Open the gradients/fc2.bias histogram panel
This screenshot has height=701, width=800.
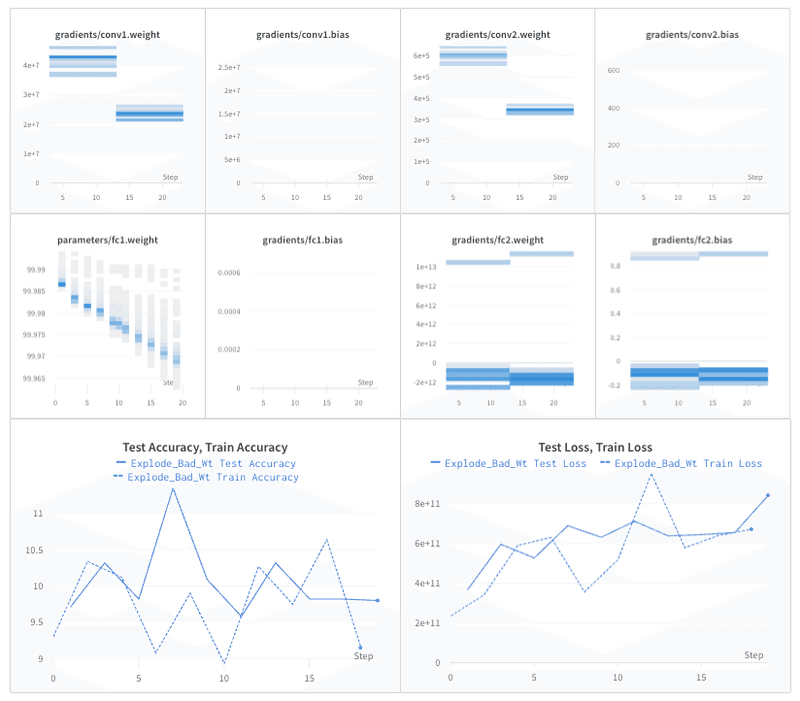[x=692, y=316]
